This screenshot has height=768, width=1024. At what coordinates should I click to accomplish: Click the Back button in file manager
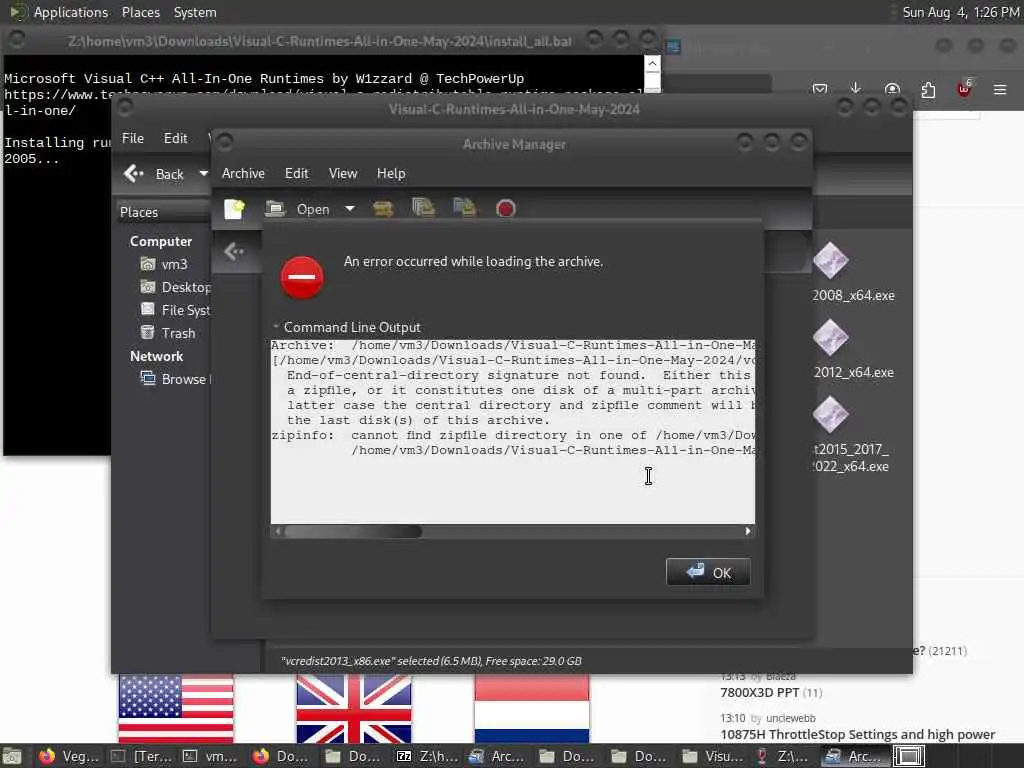pyautogui.click(x=155, y=174)
